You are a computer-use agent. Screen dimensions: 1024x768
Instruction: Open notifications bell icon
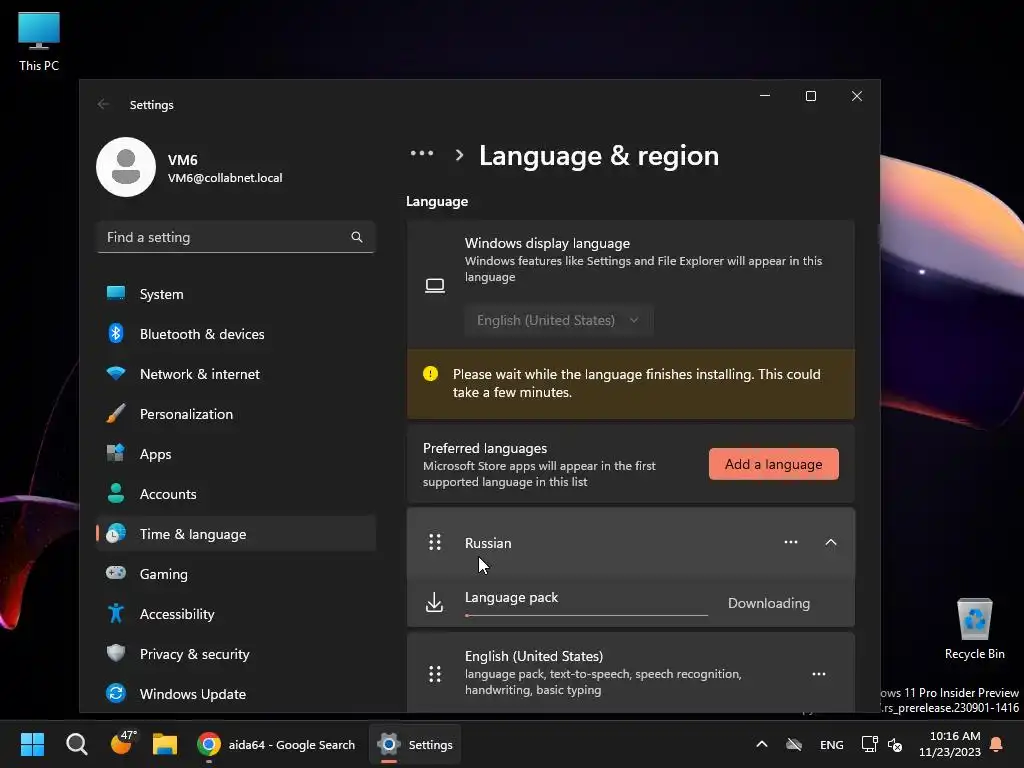pos(997,744)
